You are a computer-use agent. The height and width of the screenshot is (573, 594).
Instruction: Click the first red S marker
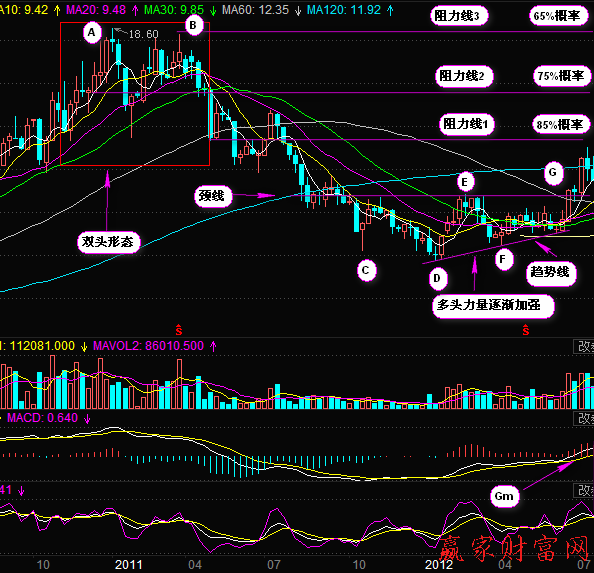coord(179,330)
